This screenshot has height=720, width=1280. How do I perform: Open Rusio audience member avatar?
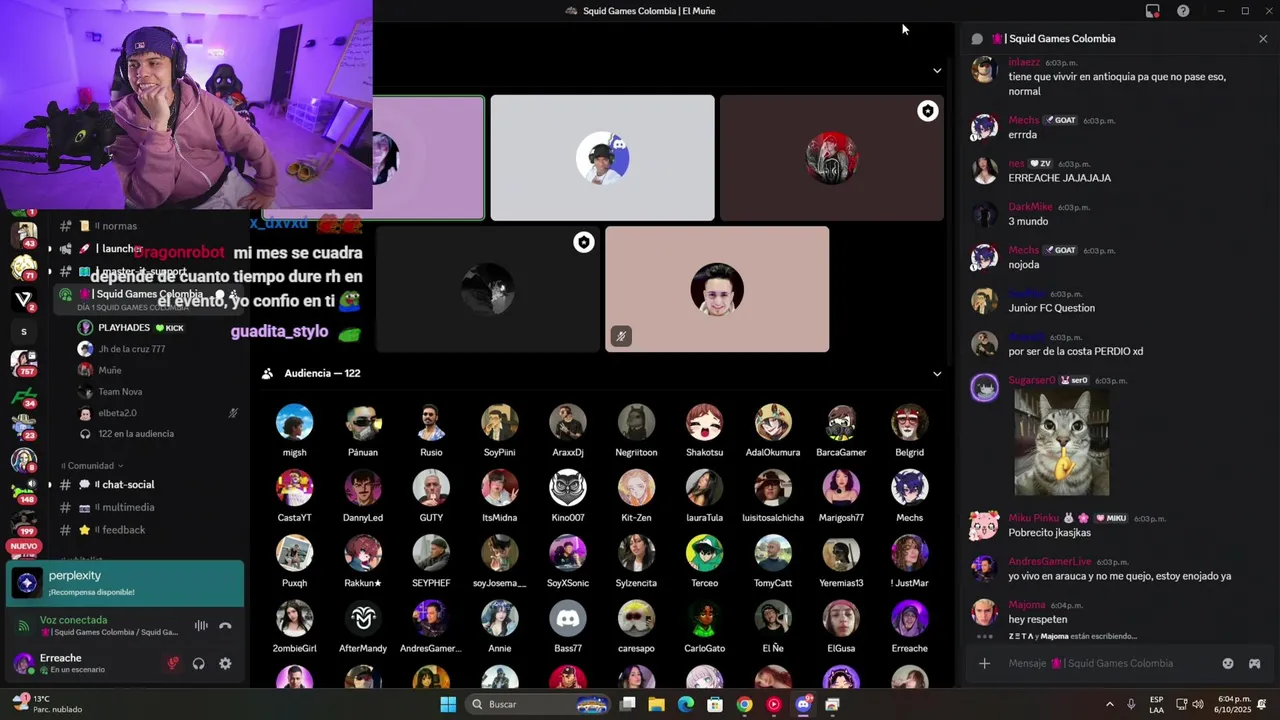pos(431,423)
